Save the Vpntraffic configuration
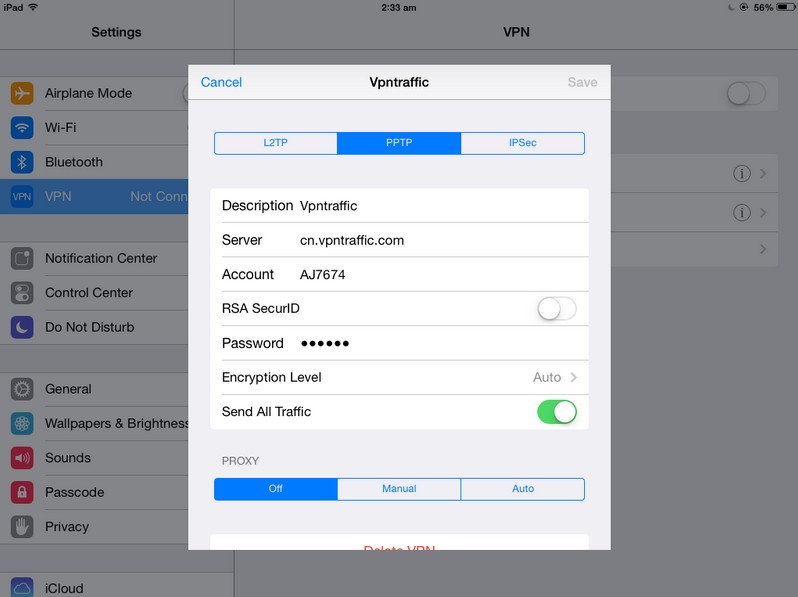798x597 pixels. point(582,82)
